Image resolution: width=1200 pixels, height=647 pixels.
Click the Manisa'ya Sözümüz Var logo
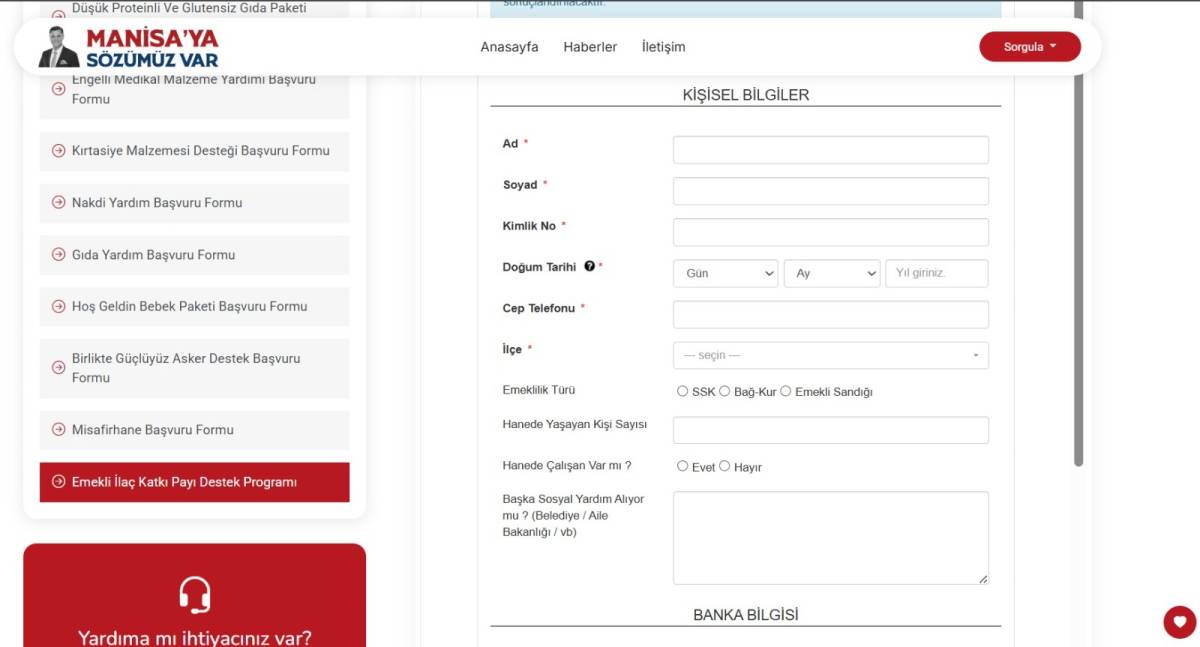(x=128, y=47)
